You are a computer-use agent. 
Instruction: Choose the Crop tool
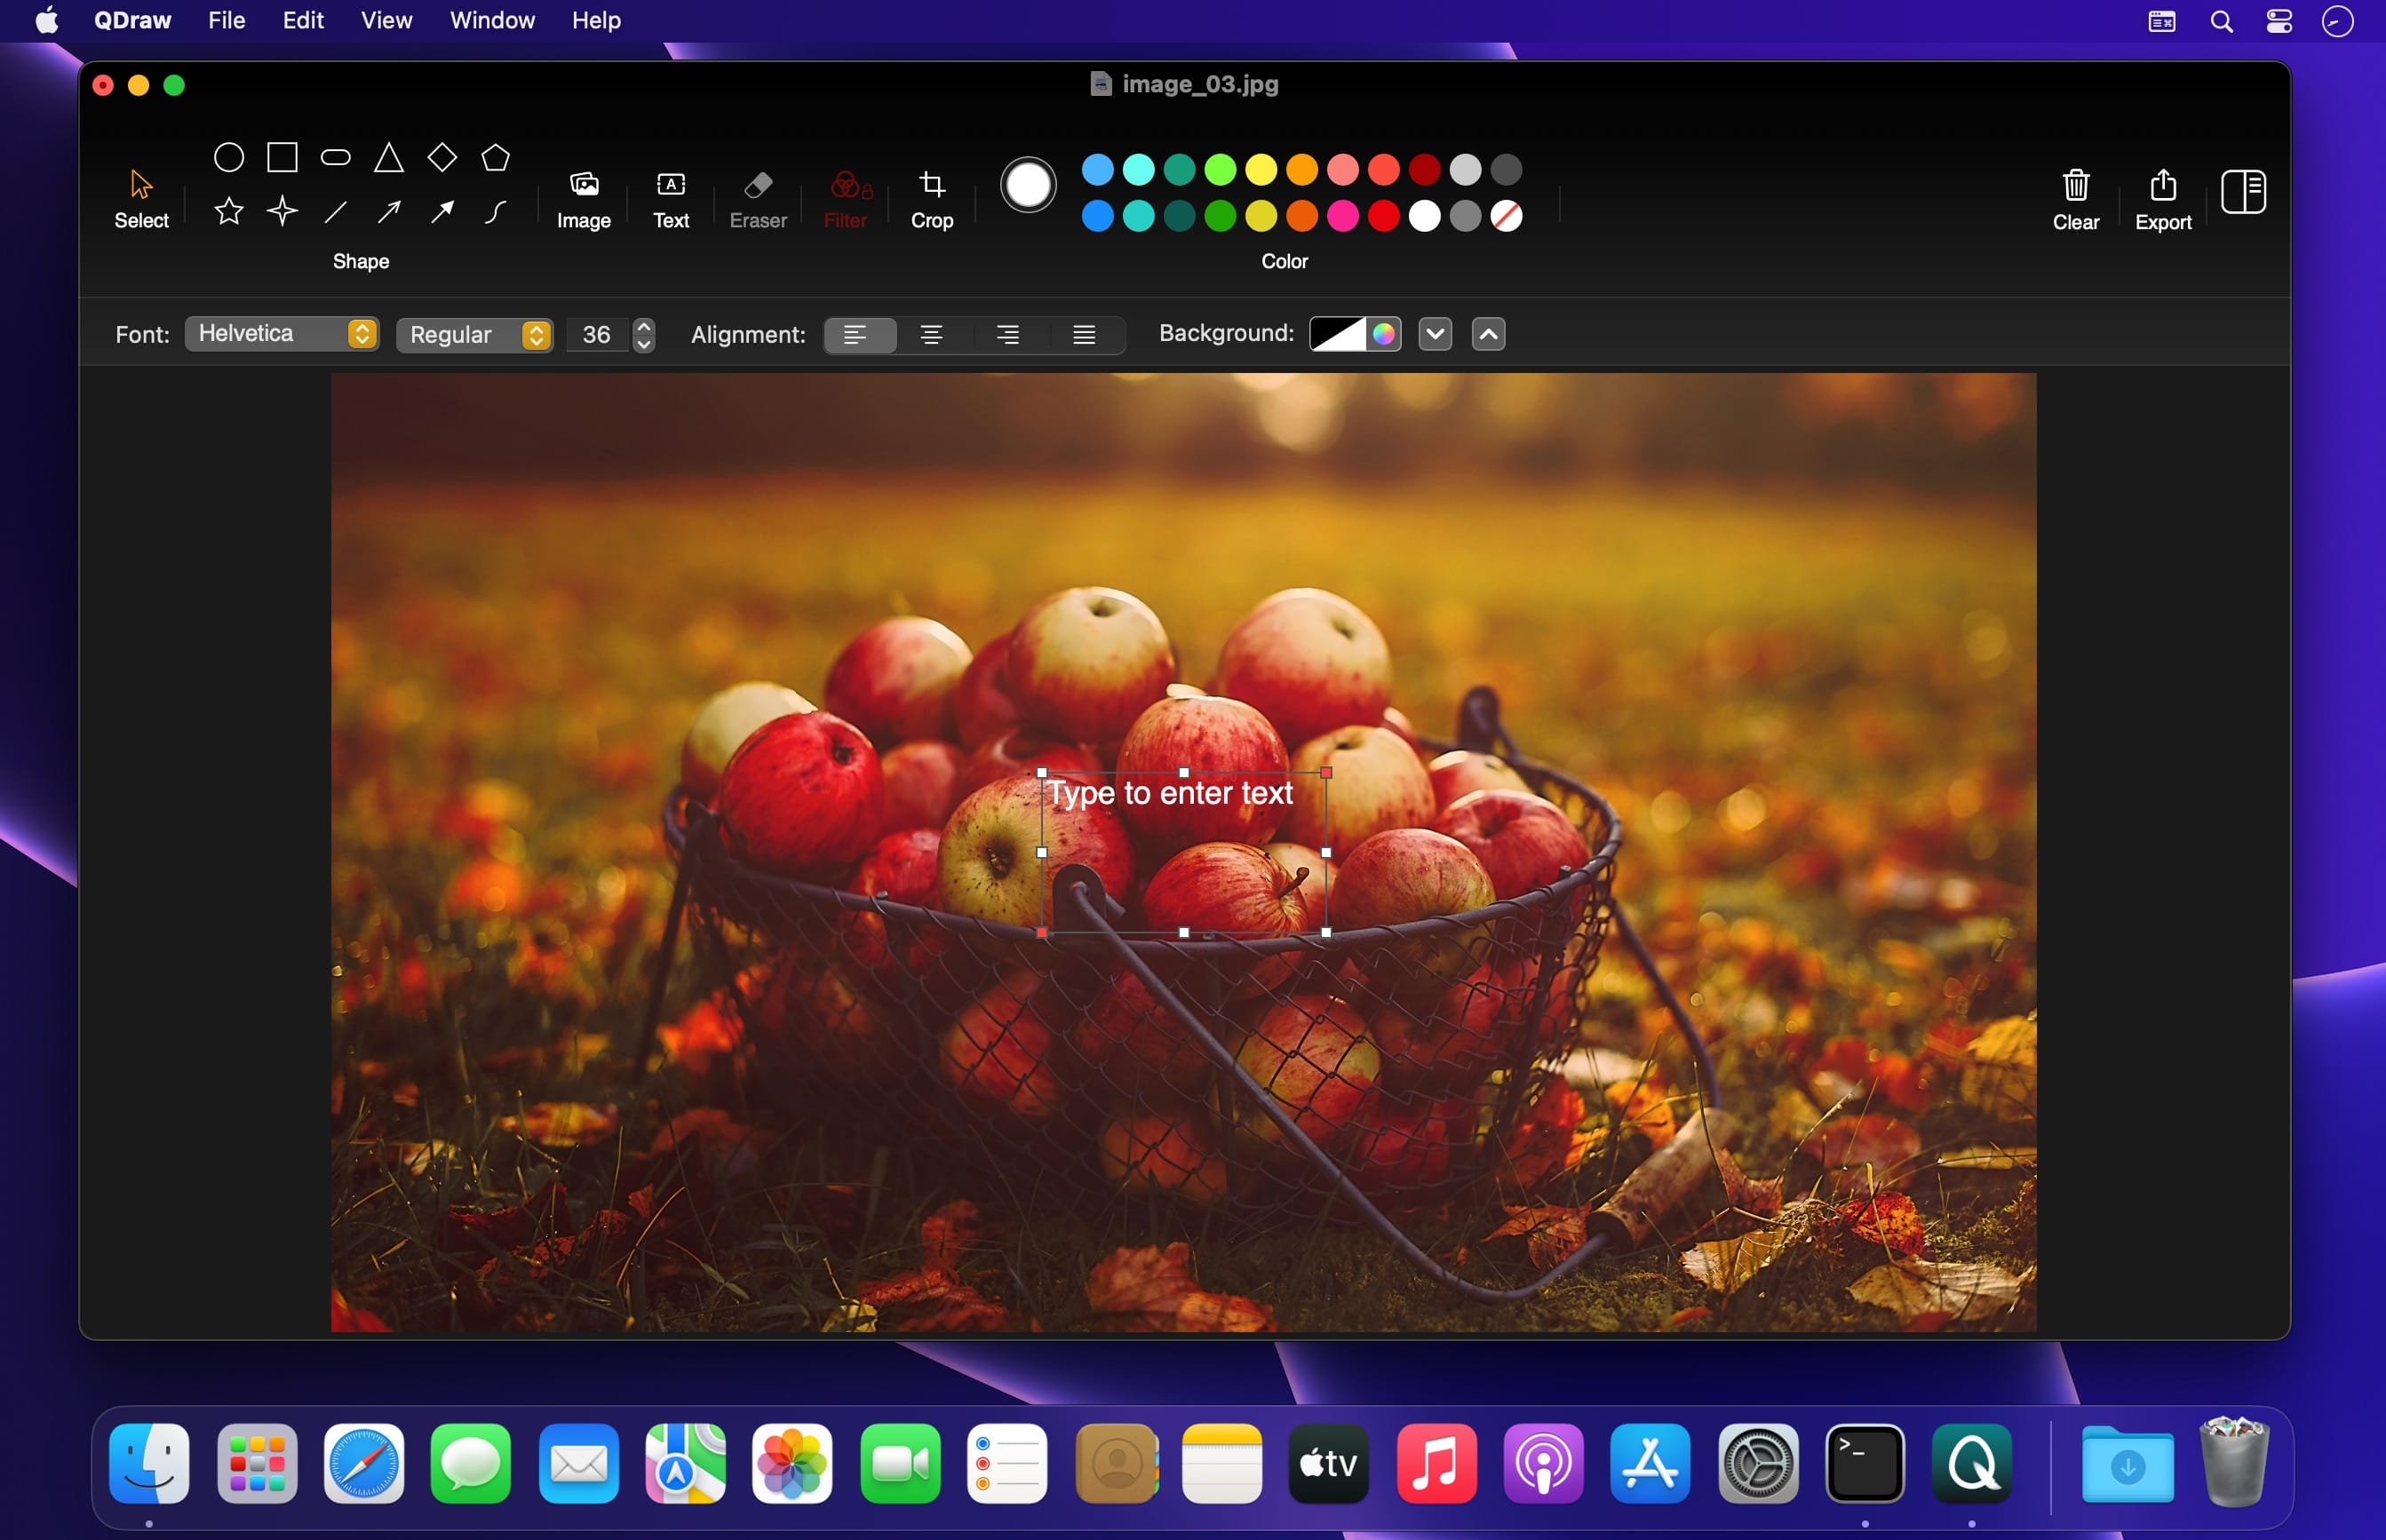(931, 198)
